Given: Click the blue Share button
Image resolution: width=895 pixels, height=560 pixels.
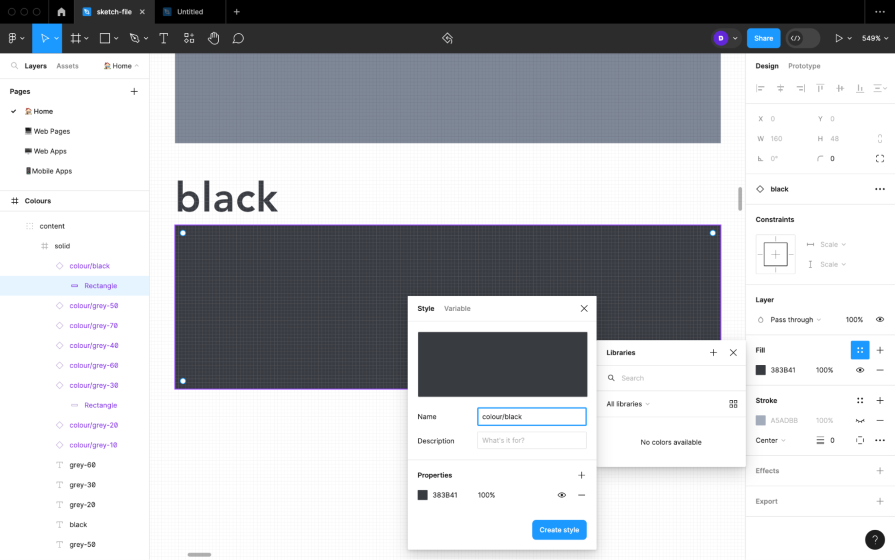Looking at the screenshot, I should (763, 38).
